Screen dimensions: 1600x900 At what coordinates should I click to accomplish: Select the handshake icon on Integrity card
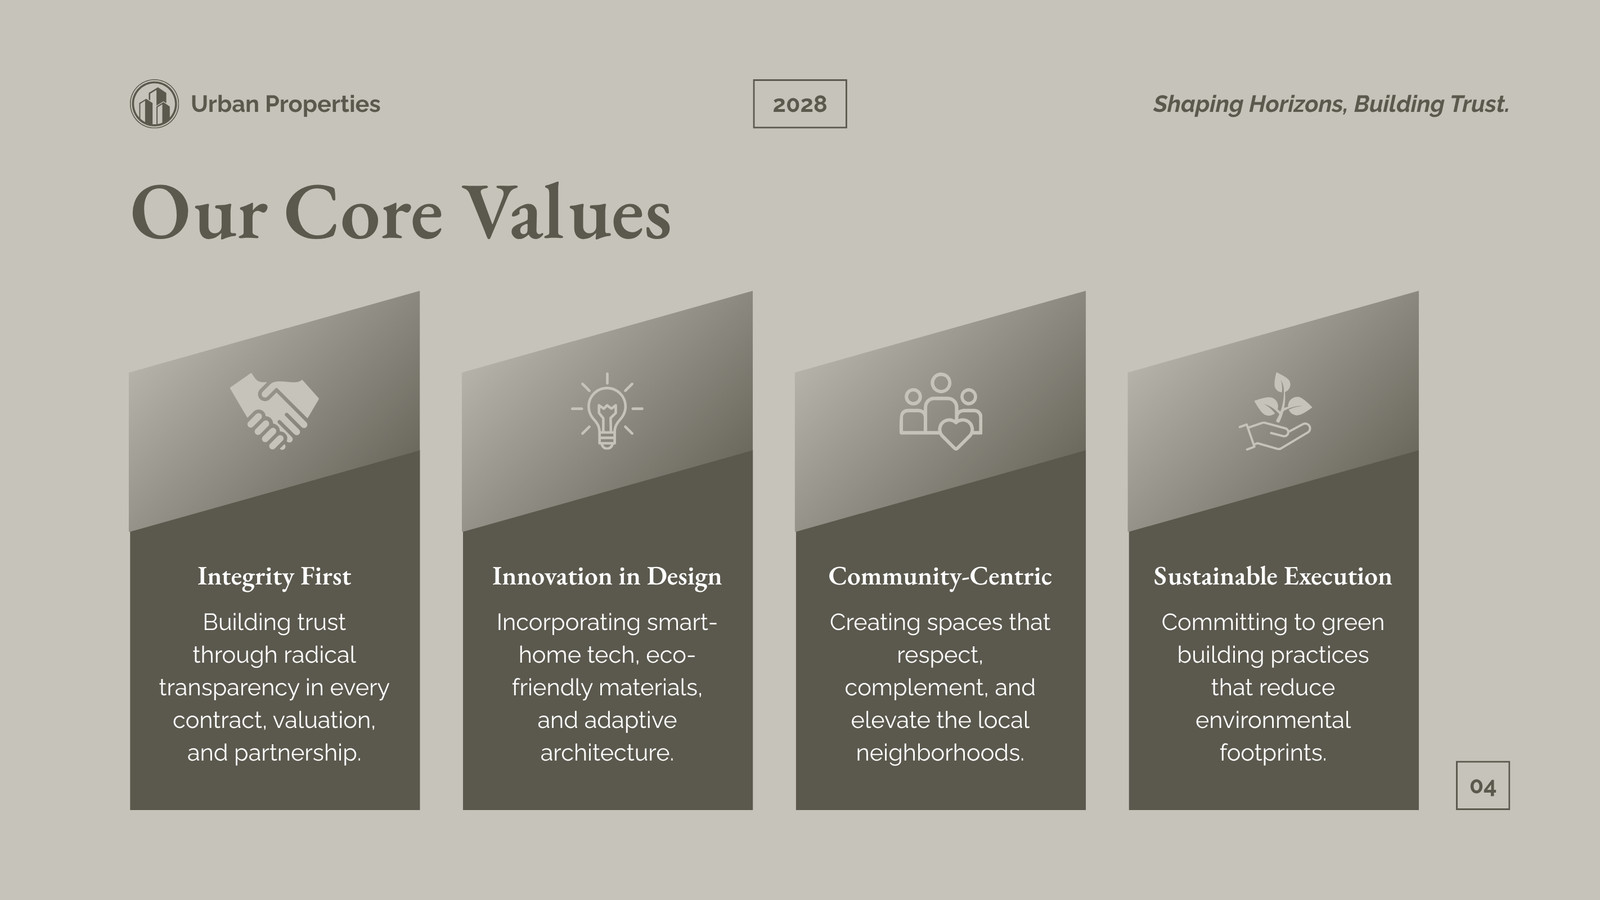(x=274, y=411)
